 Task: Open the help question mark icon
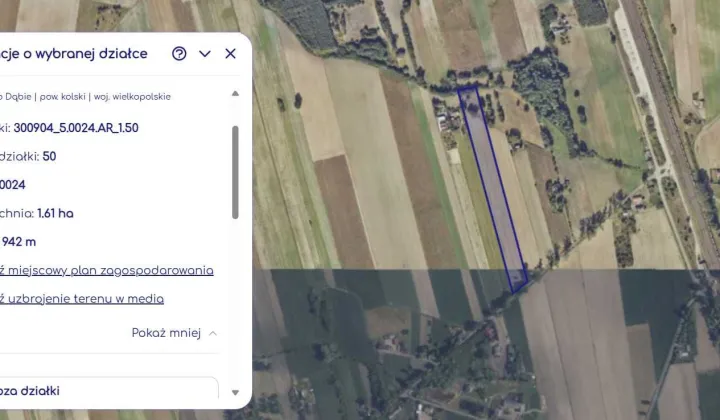(x=179, y=54)
